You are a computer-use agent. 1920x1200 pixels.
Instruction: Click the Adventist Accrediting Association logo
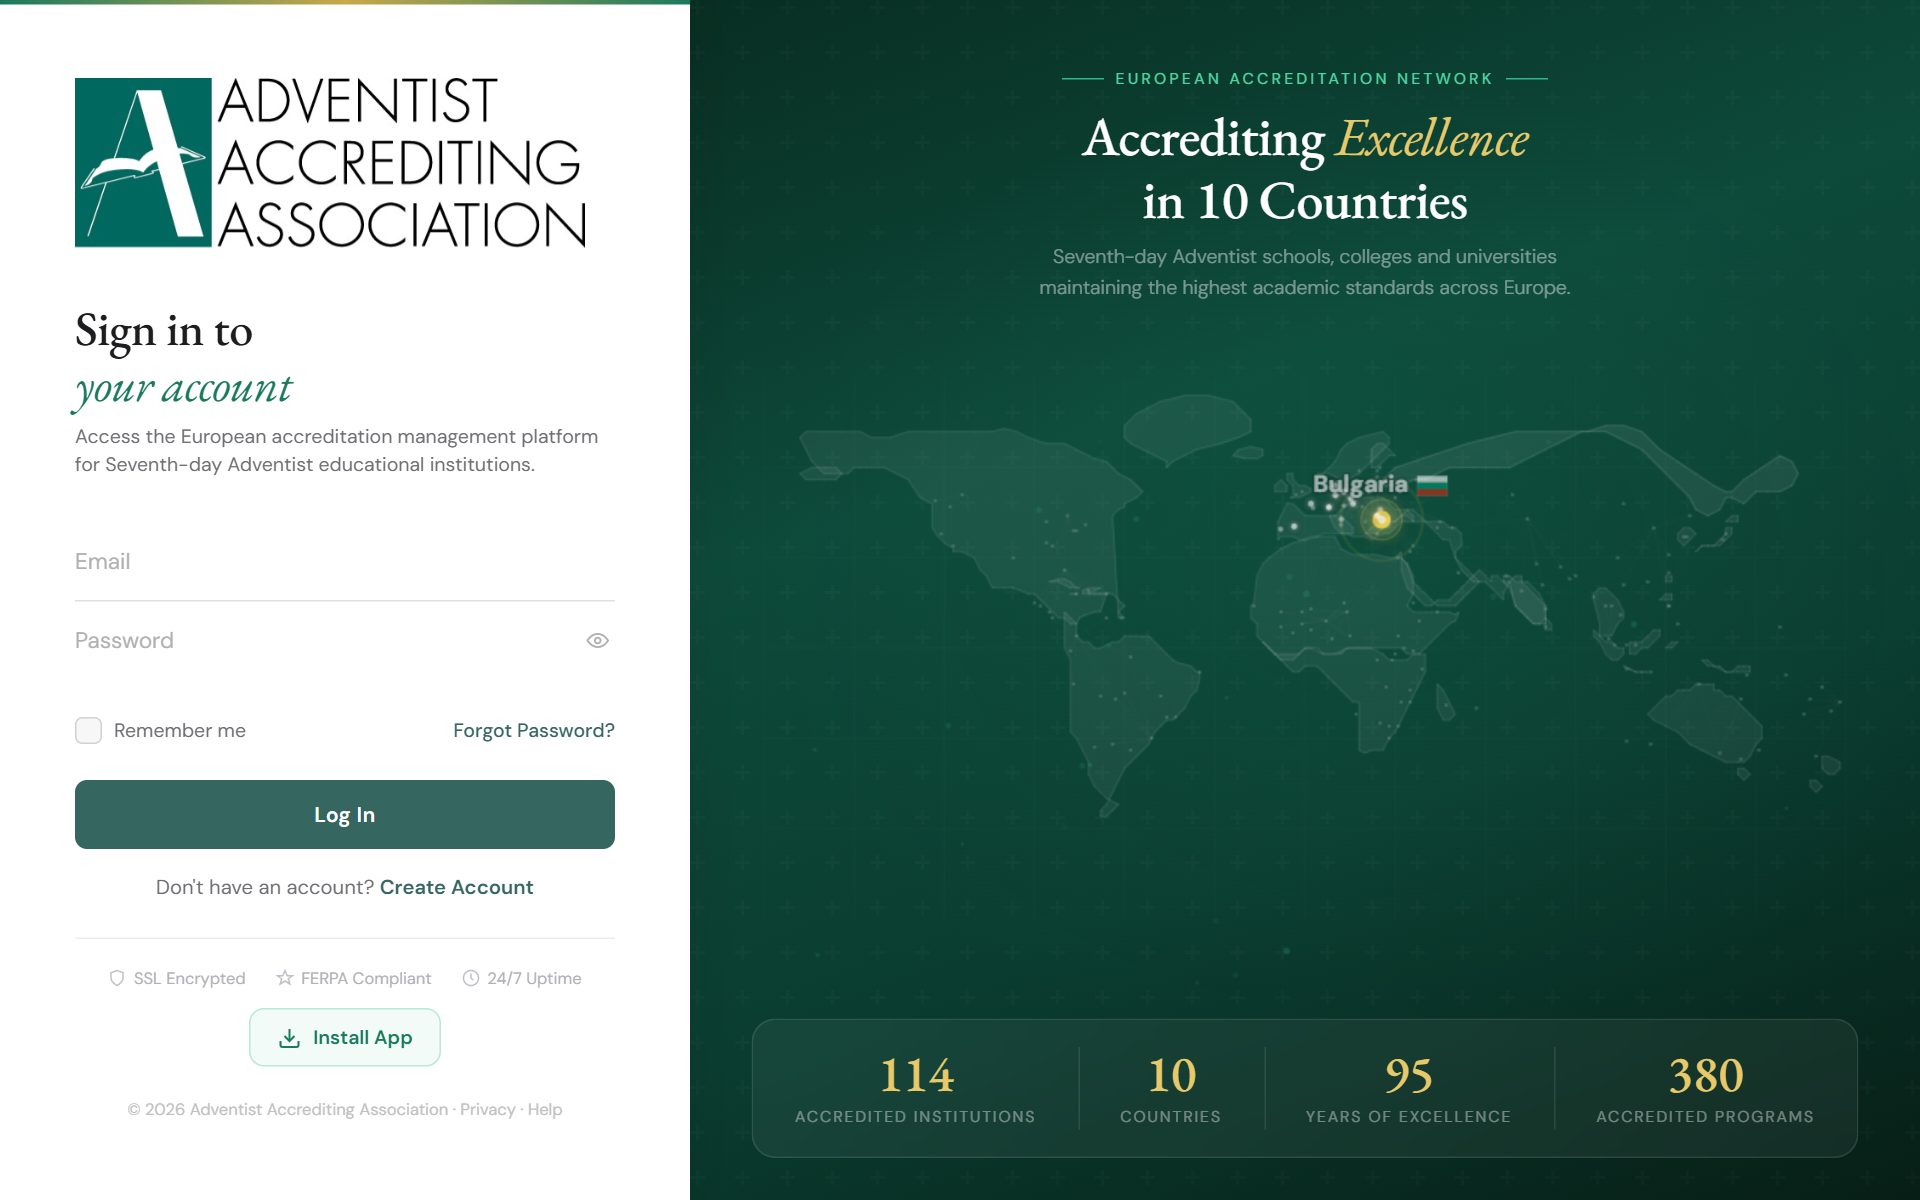point(330,162)
